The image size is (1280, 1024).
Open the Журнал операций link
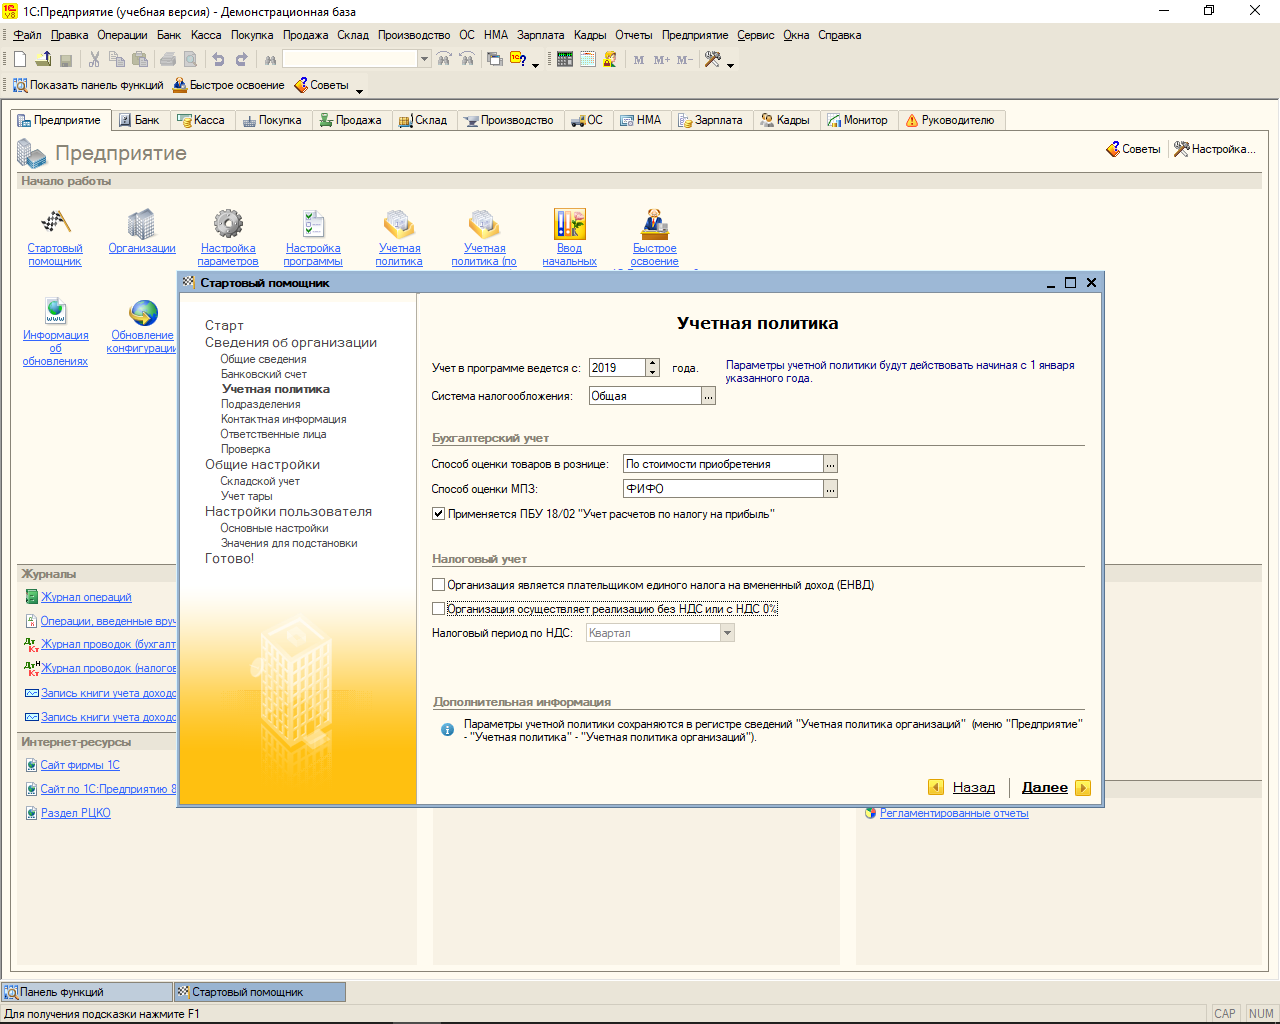pos(86,597)
